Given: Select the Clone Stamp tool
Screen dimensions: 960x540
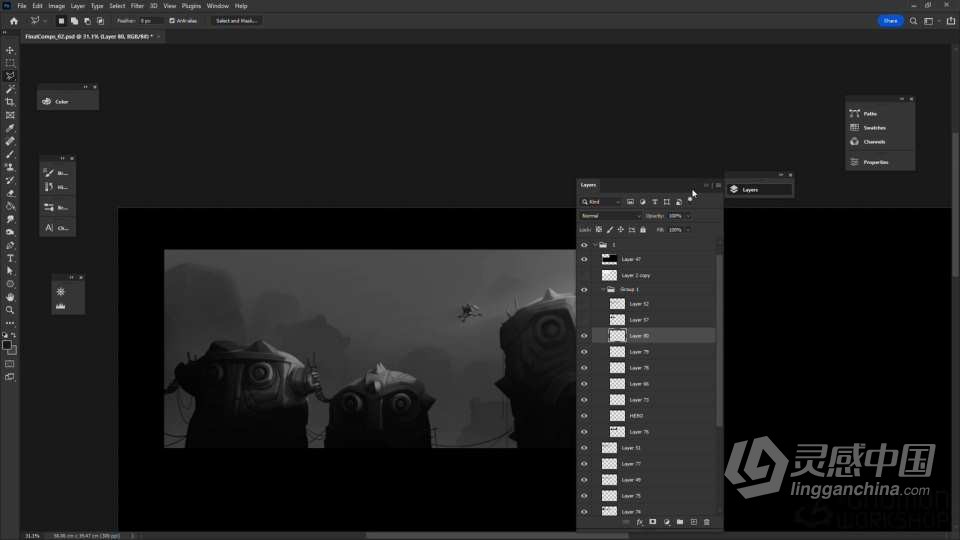Looking at the screenshot, I should (10, 167).
